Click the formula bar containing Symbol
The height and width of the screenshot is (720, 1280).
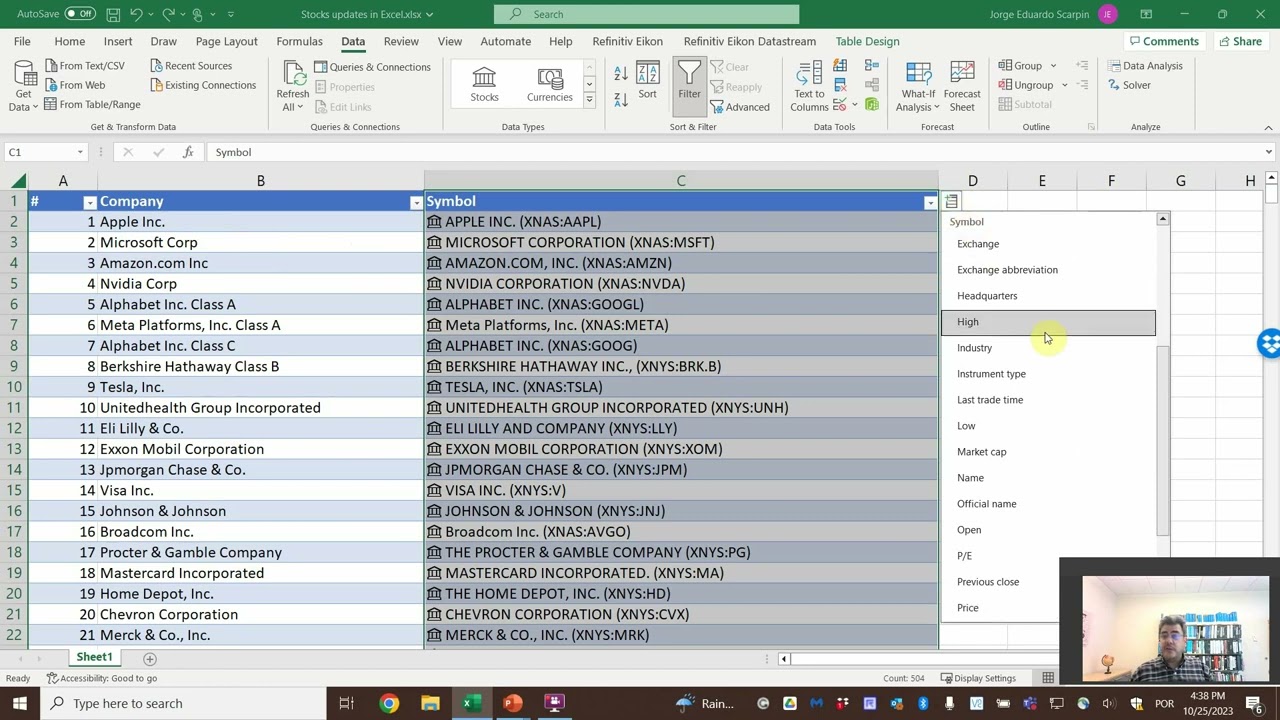point(735,152)
